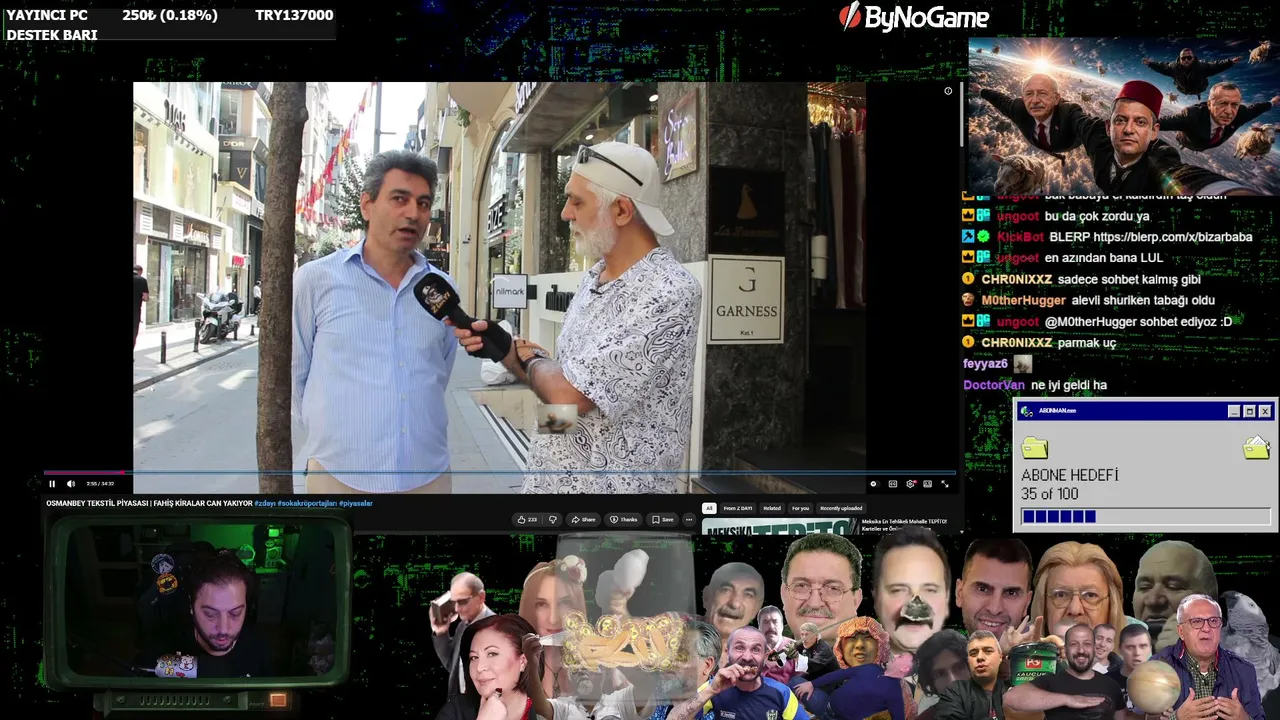
Task: Click KickBot username in chat
Action: (1020, 237)
